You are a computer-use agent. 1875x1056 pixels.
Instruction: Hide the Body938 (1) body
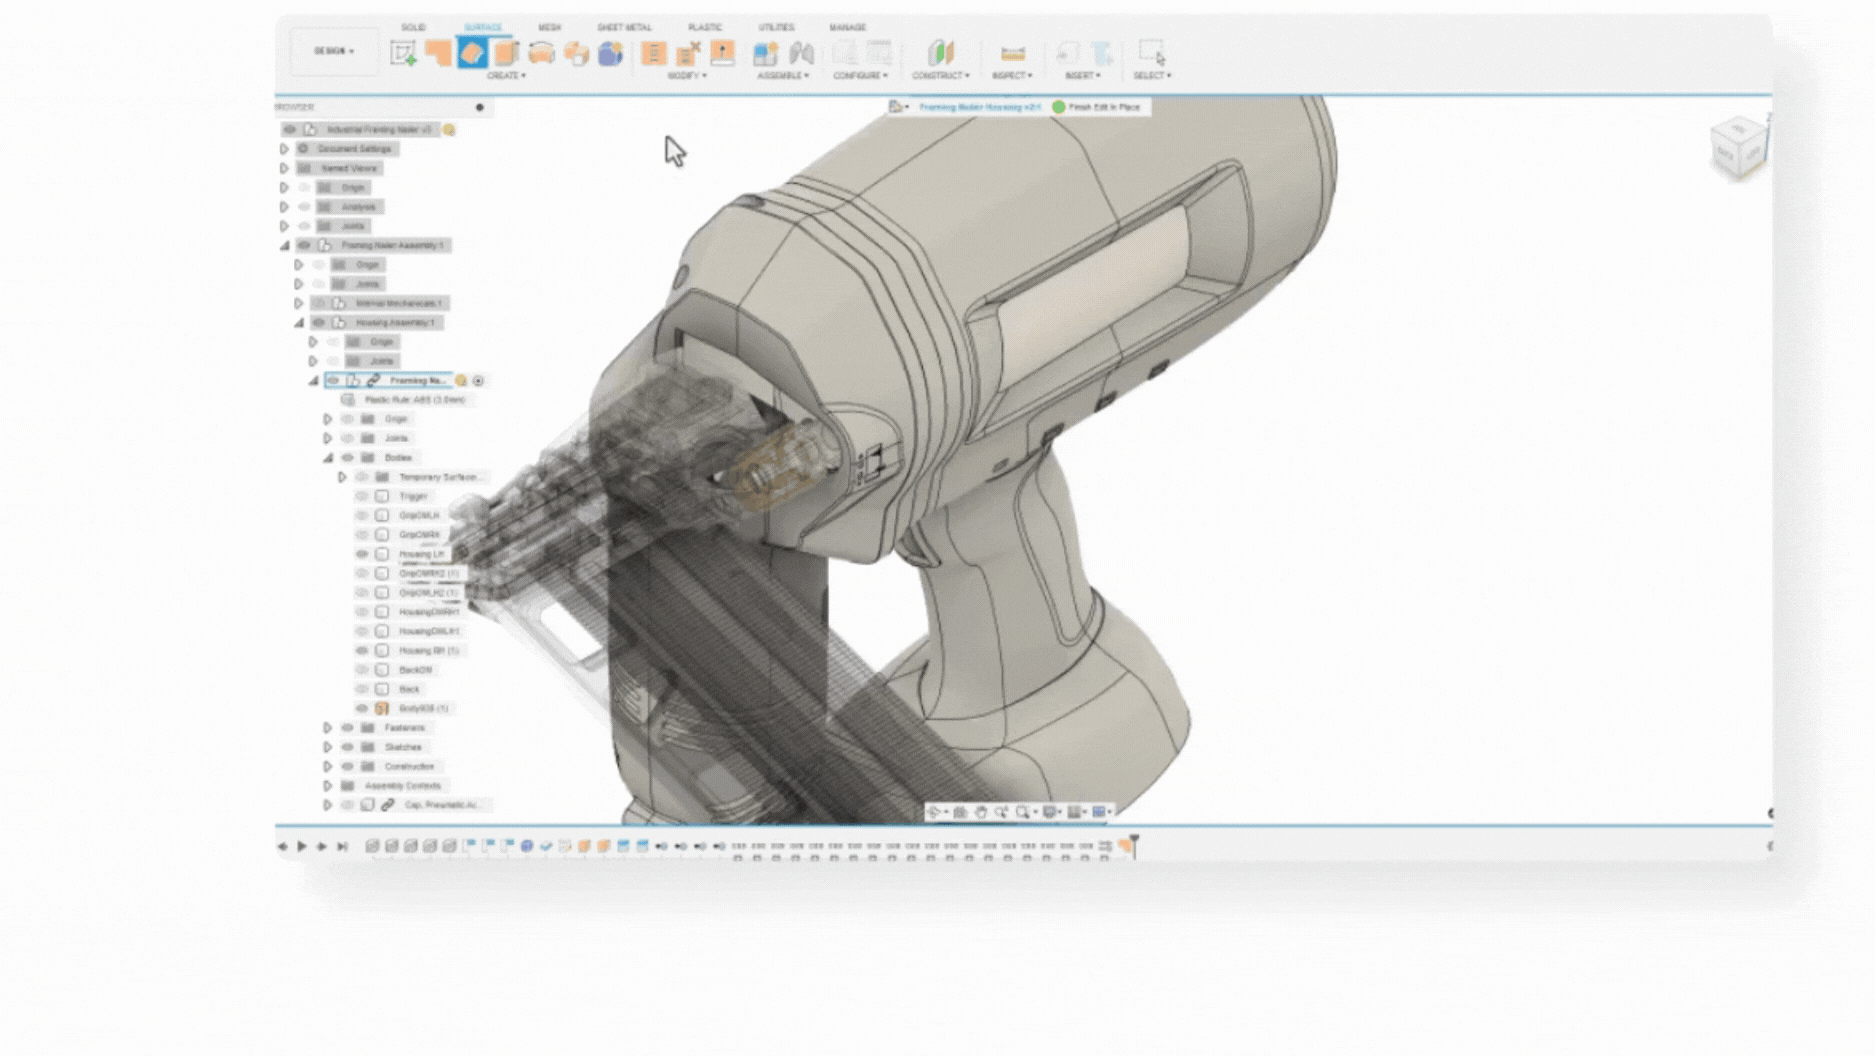pyautogui.click(x=362, y=708)
